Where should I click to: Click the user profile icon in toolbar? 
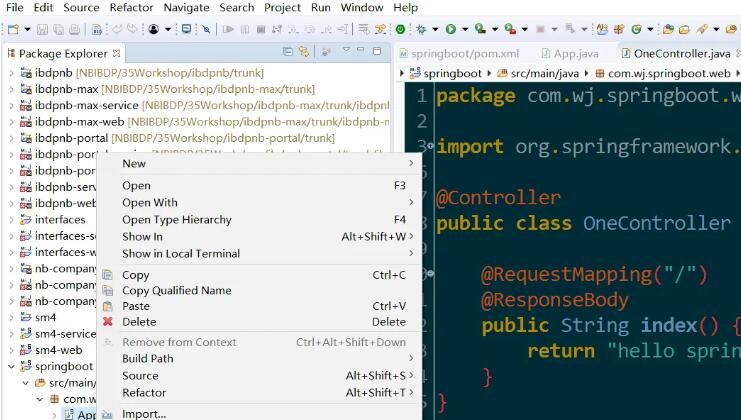pos(154,29)
